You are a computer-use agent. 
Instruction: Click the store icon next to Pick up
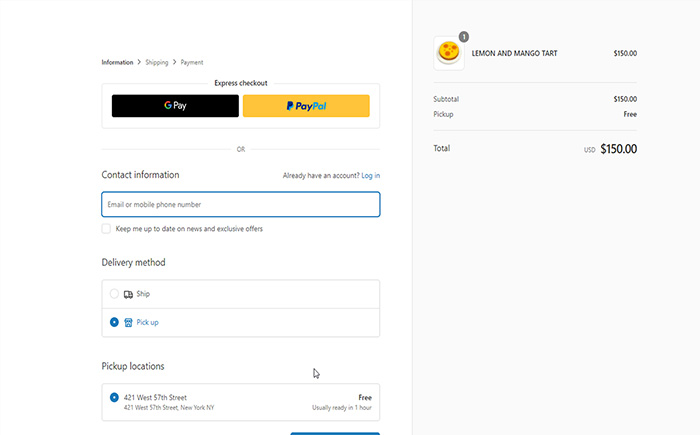(x=128, y=322)
